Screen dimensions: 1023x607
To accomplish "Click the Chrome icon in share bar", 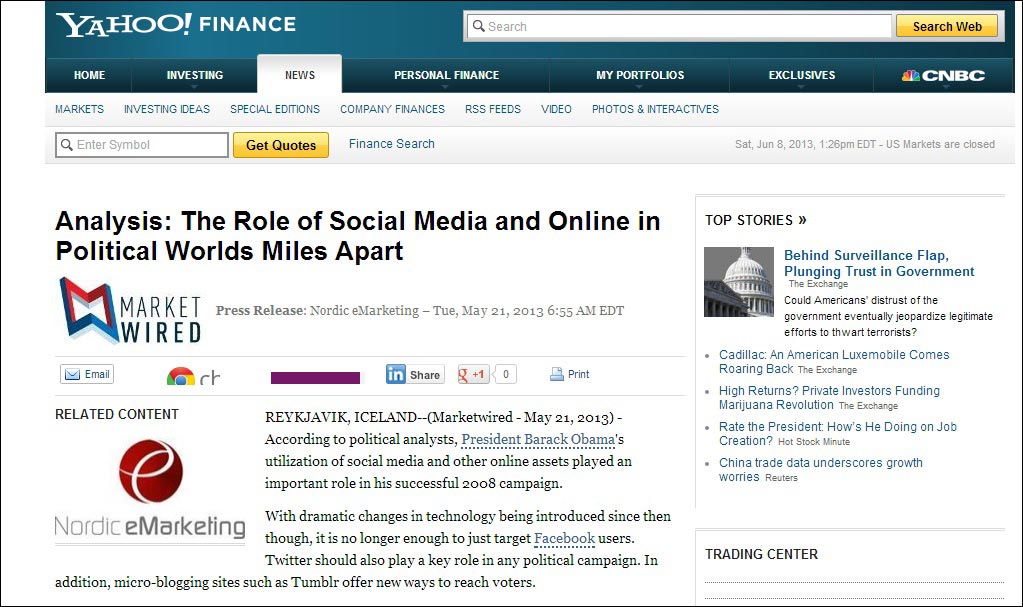I will click(x=181, y=377).
